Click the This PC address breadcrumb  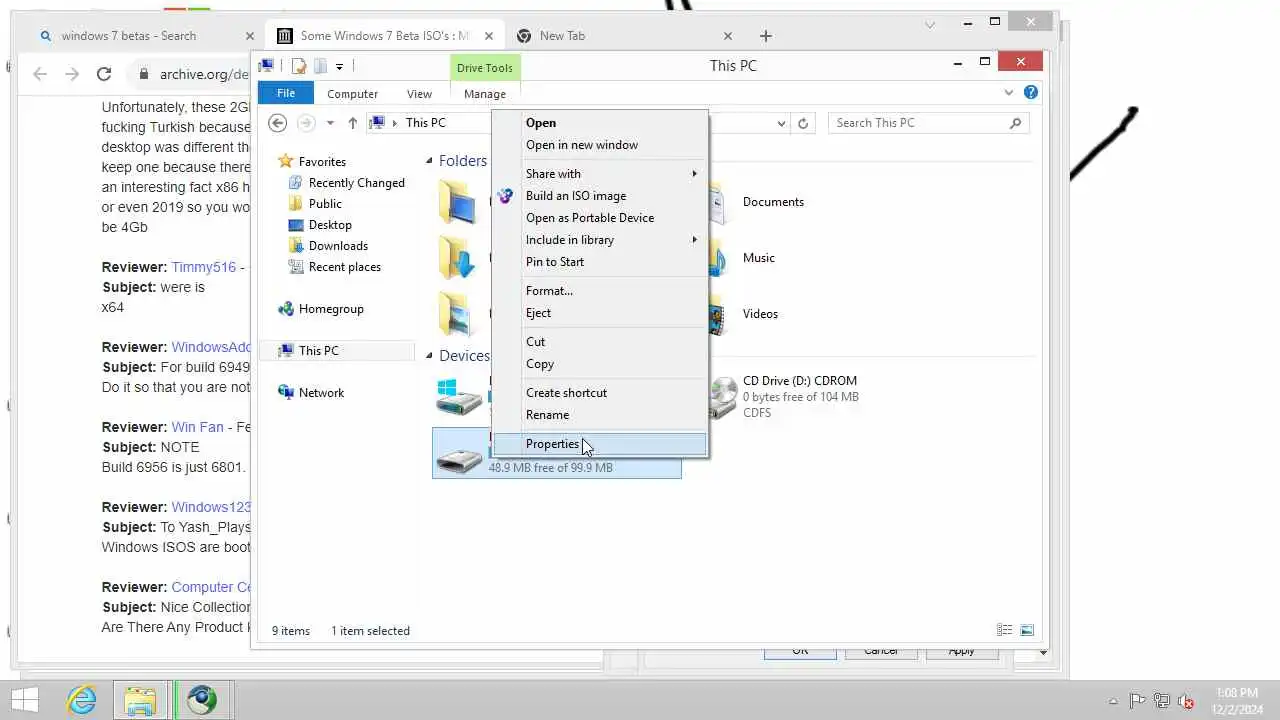coord(426,123)
